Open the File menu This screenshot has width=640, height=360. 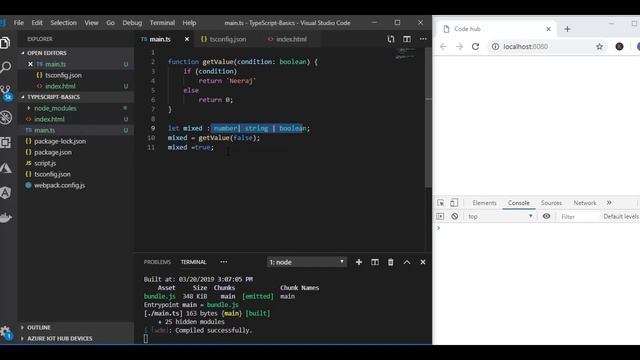19,23
